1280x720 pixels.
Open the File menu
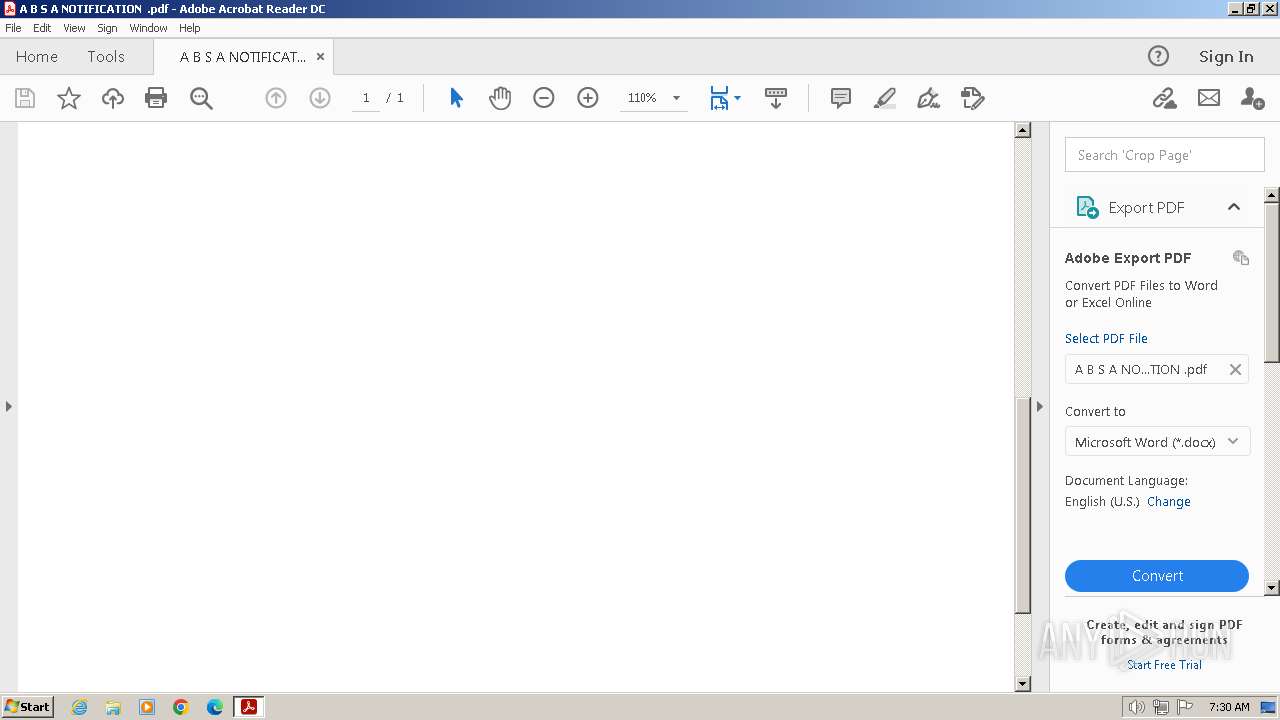point(13,28)
